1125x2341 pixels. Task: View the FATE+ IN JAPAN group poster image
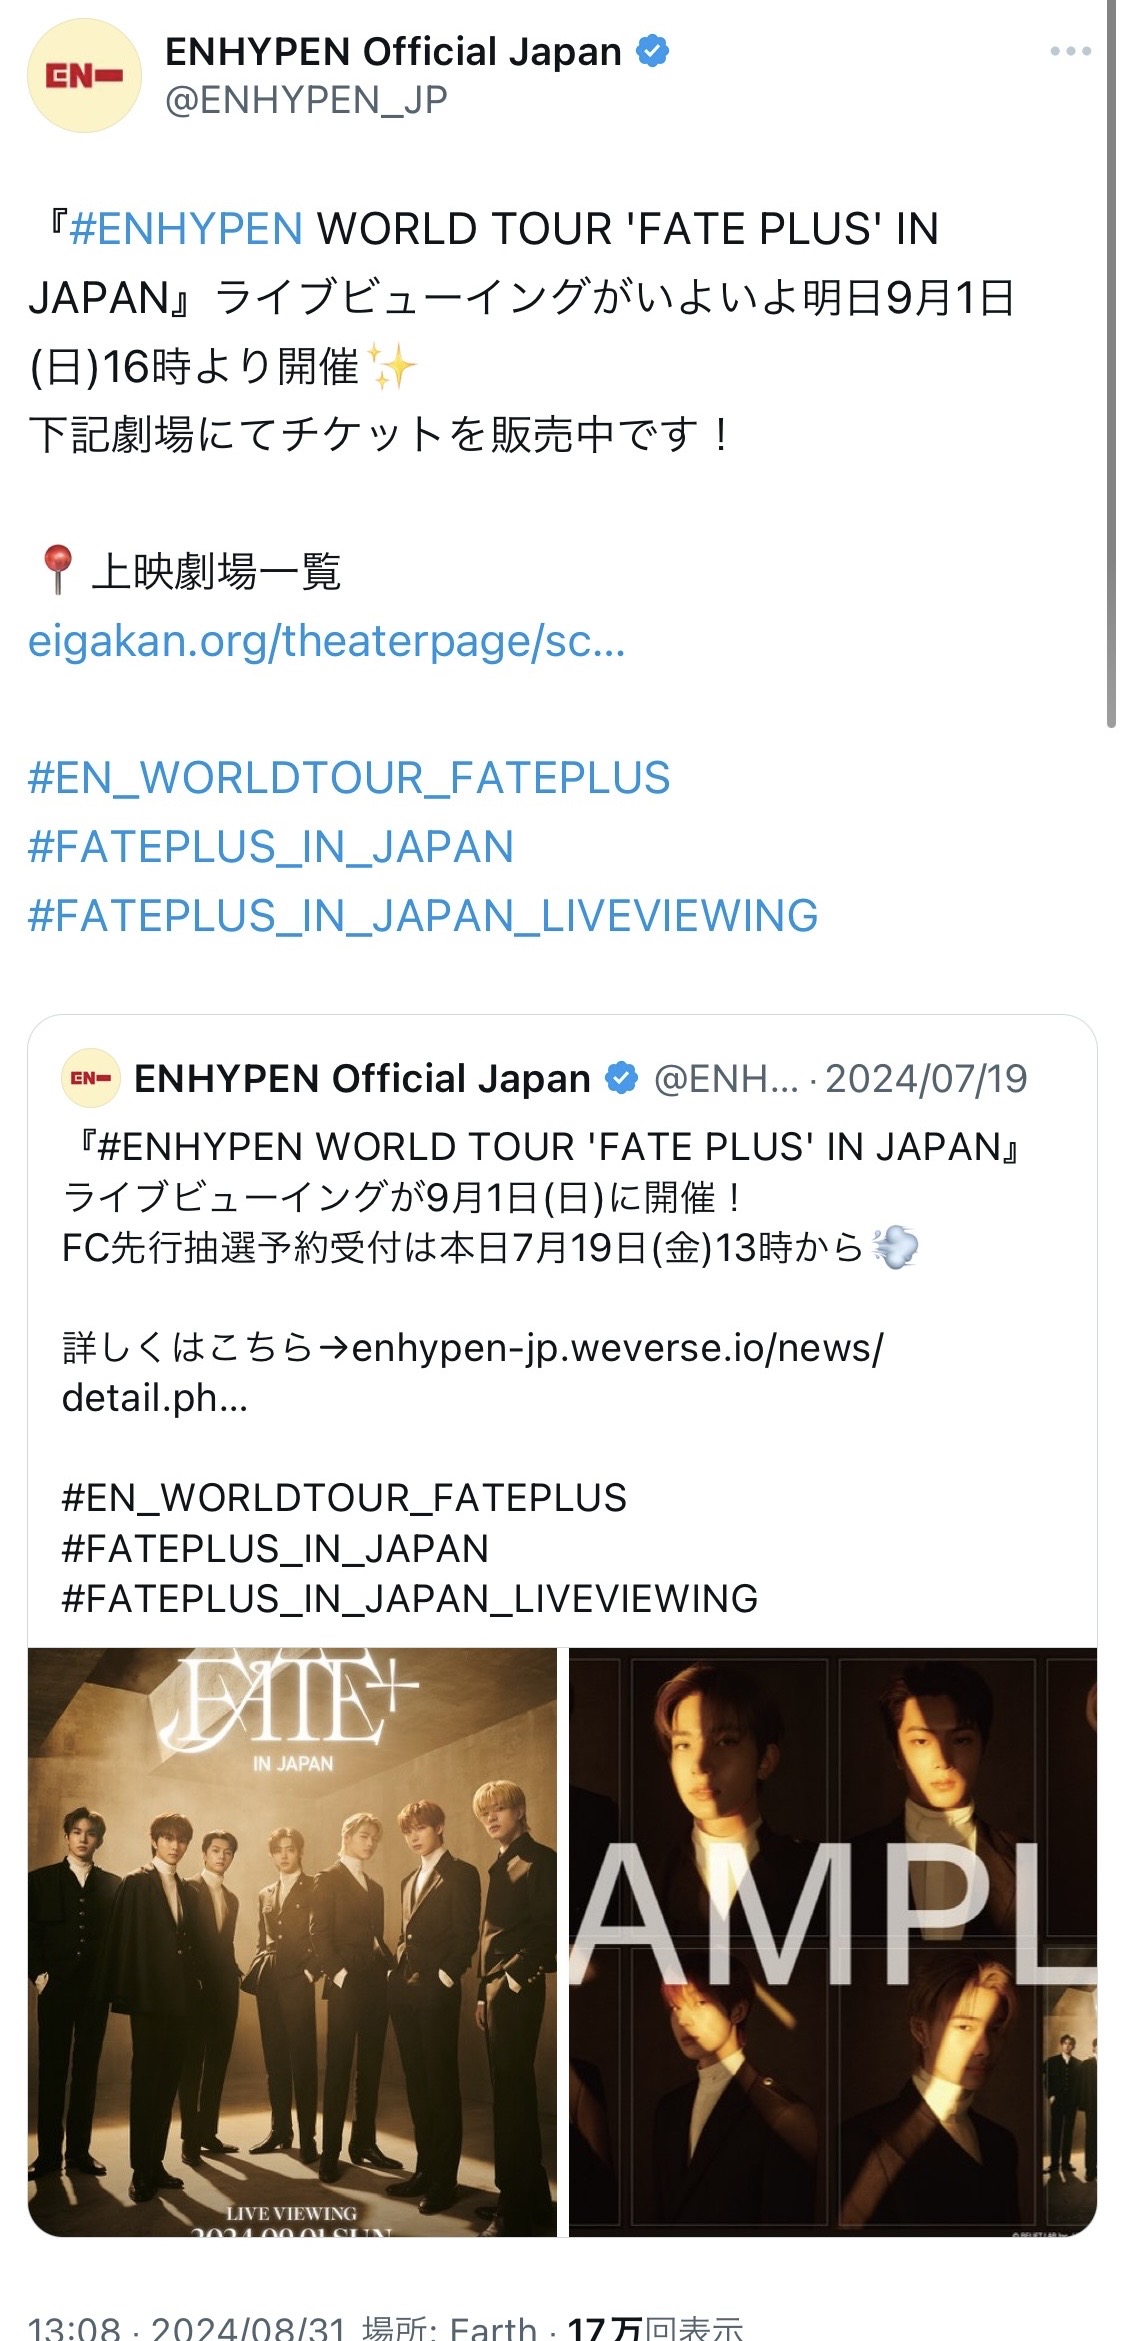(292, 1943)
